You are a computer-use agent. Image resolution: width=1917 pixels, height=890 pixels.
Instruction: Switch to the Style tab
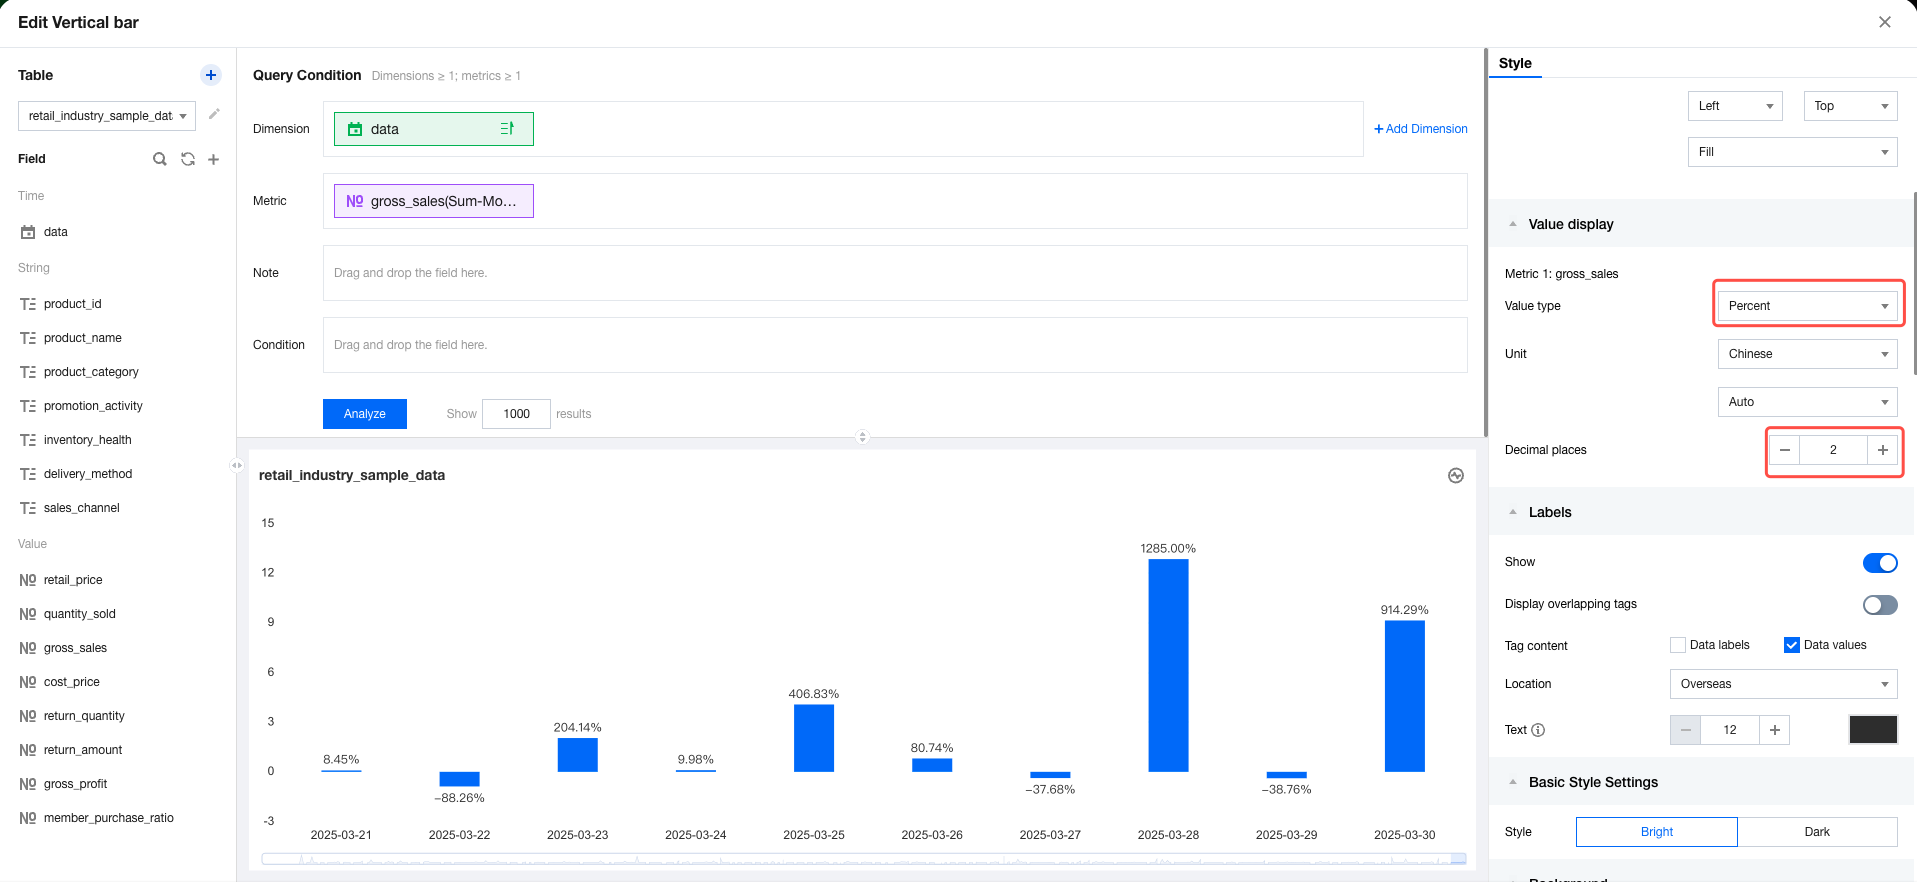coord(1515,63)
